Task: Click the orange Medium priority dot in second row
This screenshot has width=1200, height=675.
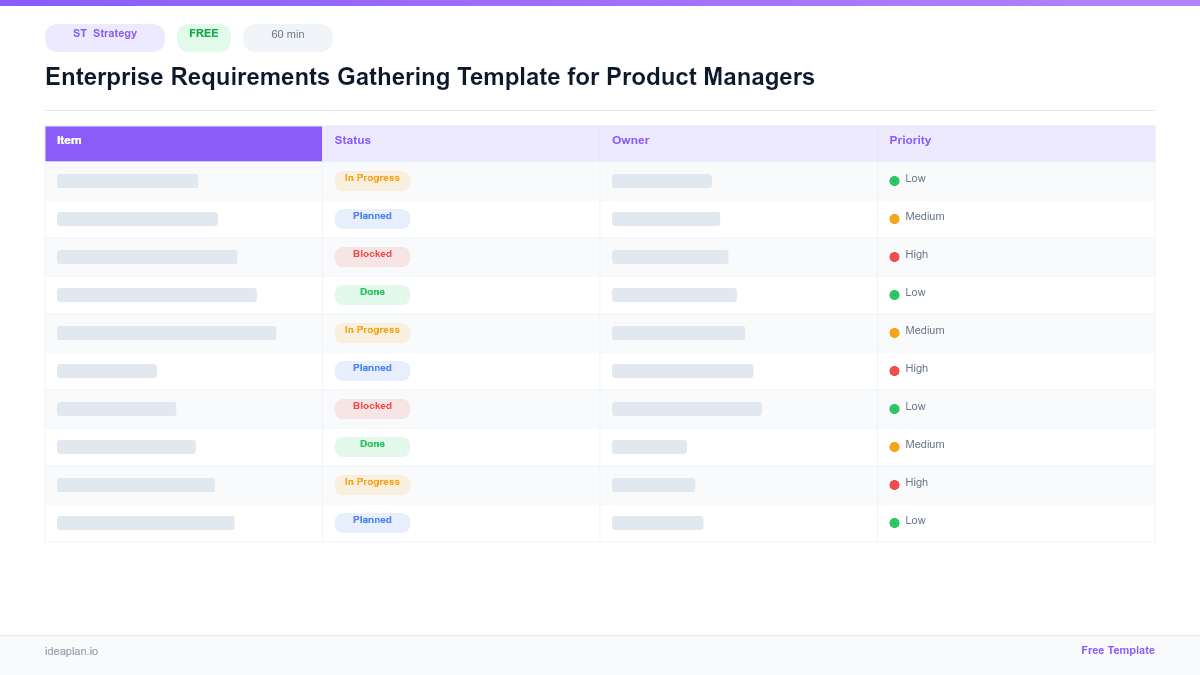Action: tap(893, 217)
